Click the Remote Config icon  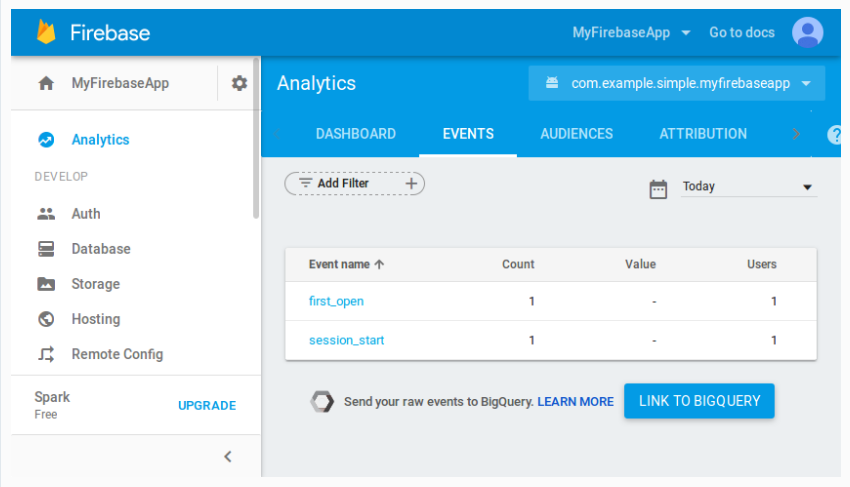click(46, 354)
